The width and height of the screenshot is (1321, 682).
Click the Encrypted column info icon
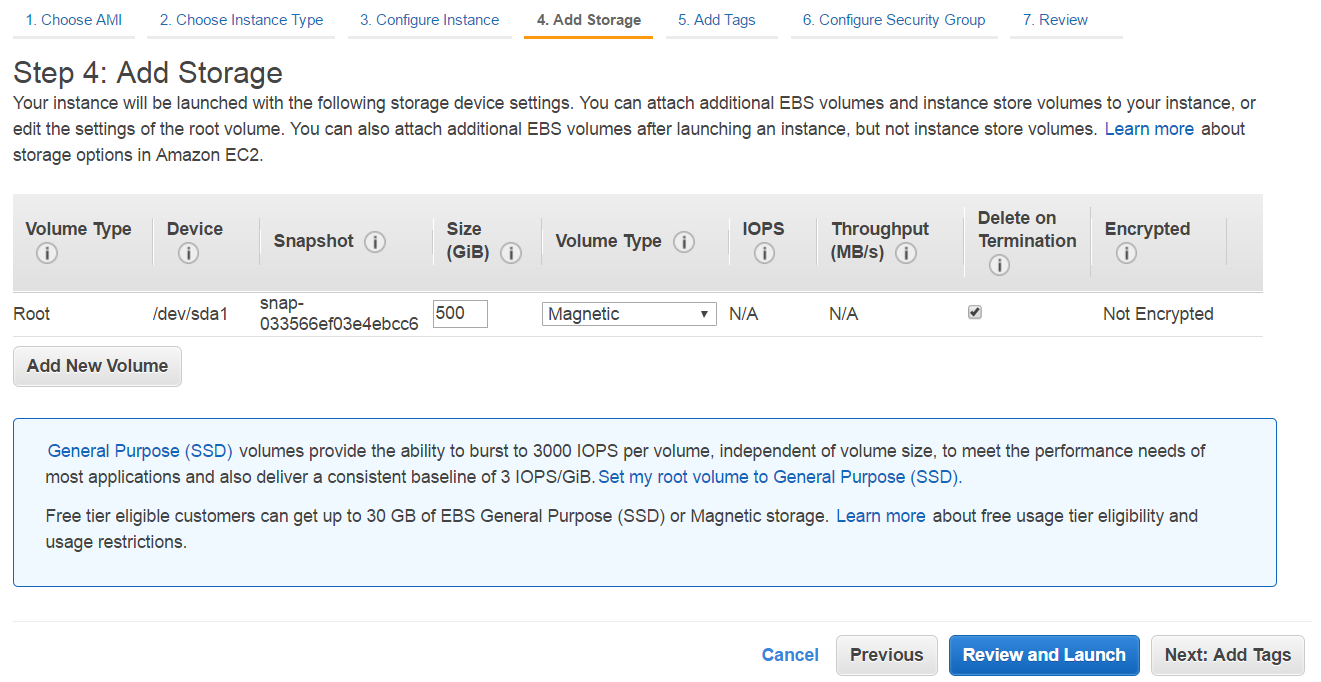pos(1126,253)
